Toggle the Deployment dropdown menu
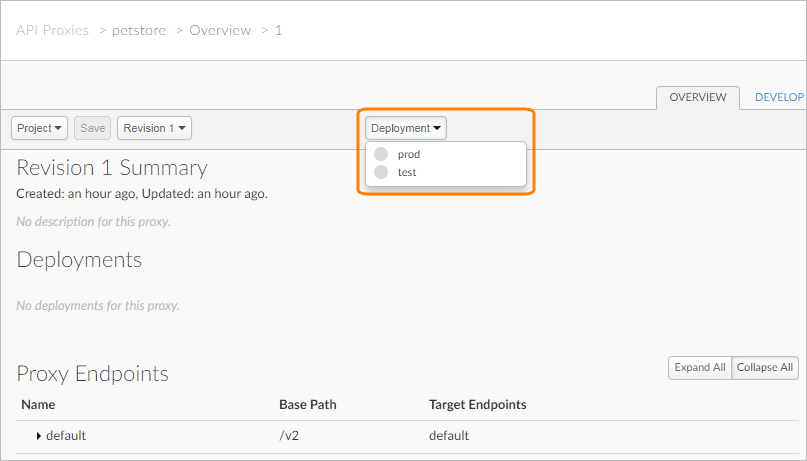Screen dimensions: 807x461 (406, 128)
